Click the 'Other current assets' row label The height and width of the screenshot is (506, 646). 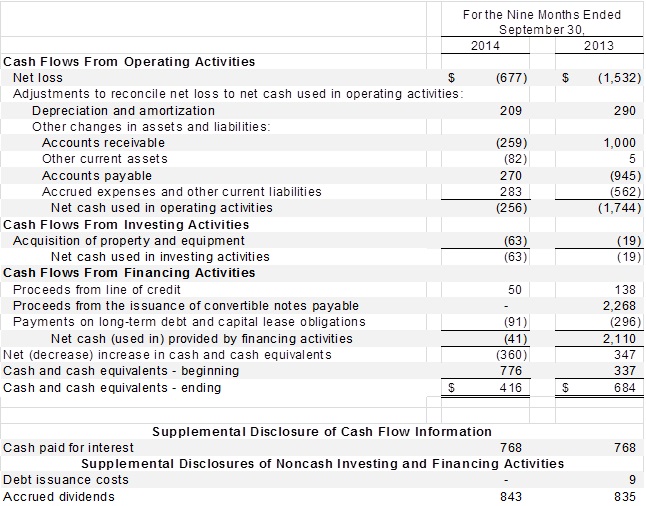click(105, 159)
